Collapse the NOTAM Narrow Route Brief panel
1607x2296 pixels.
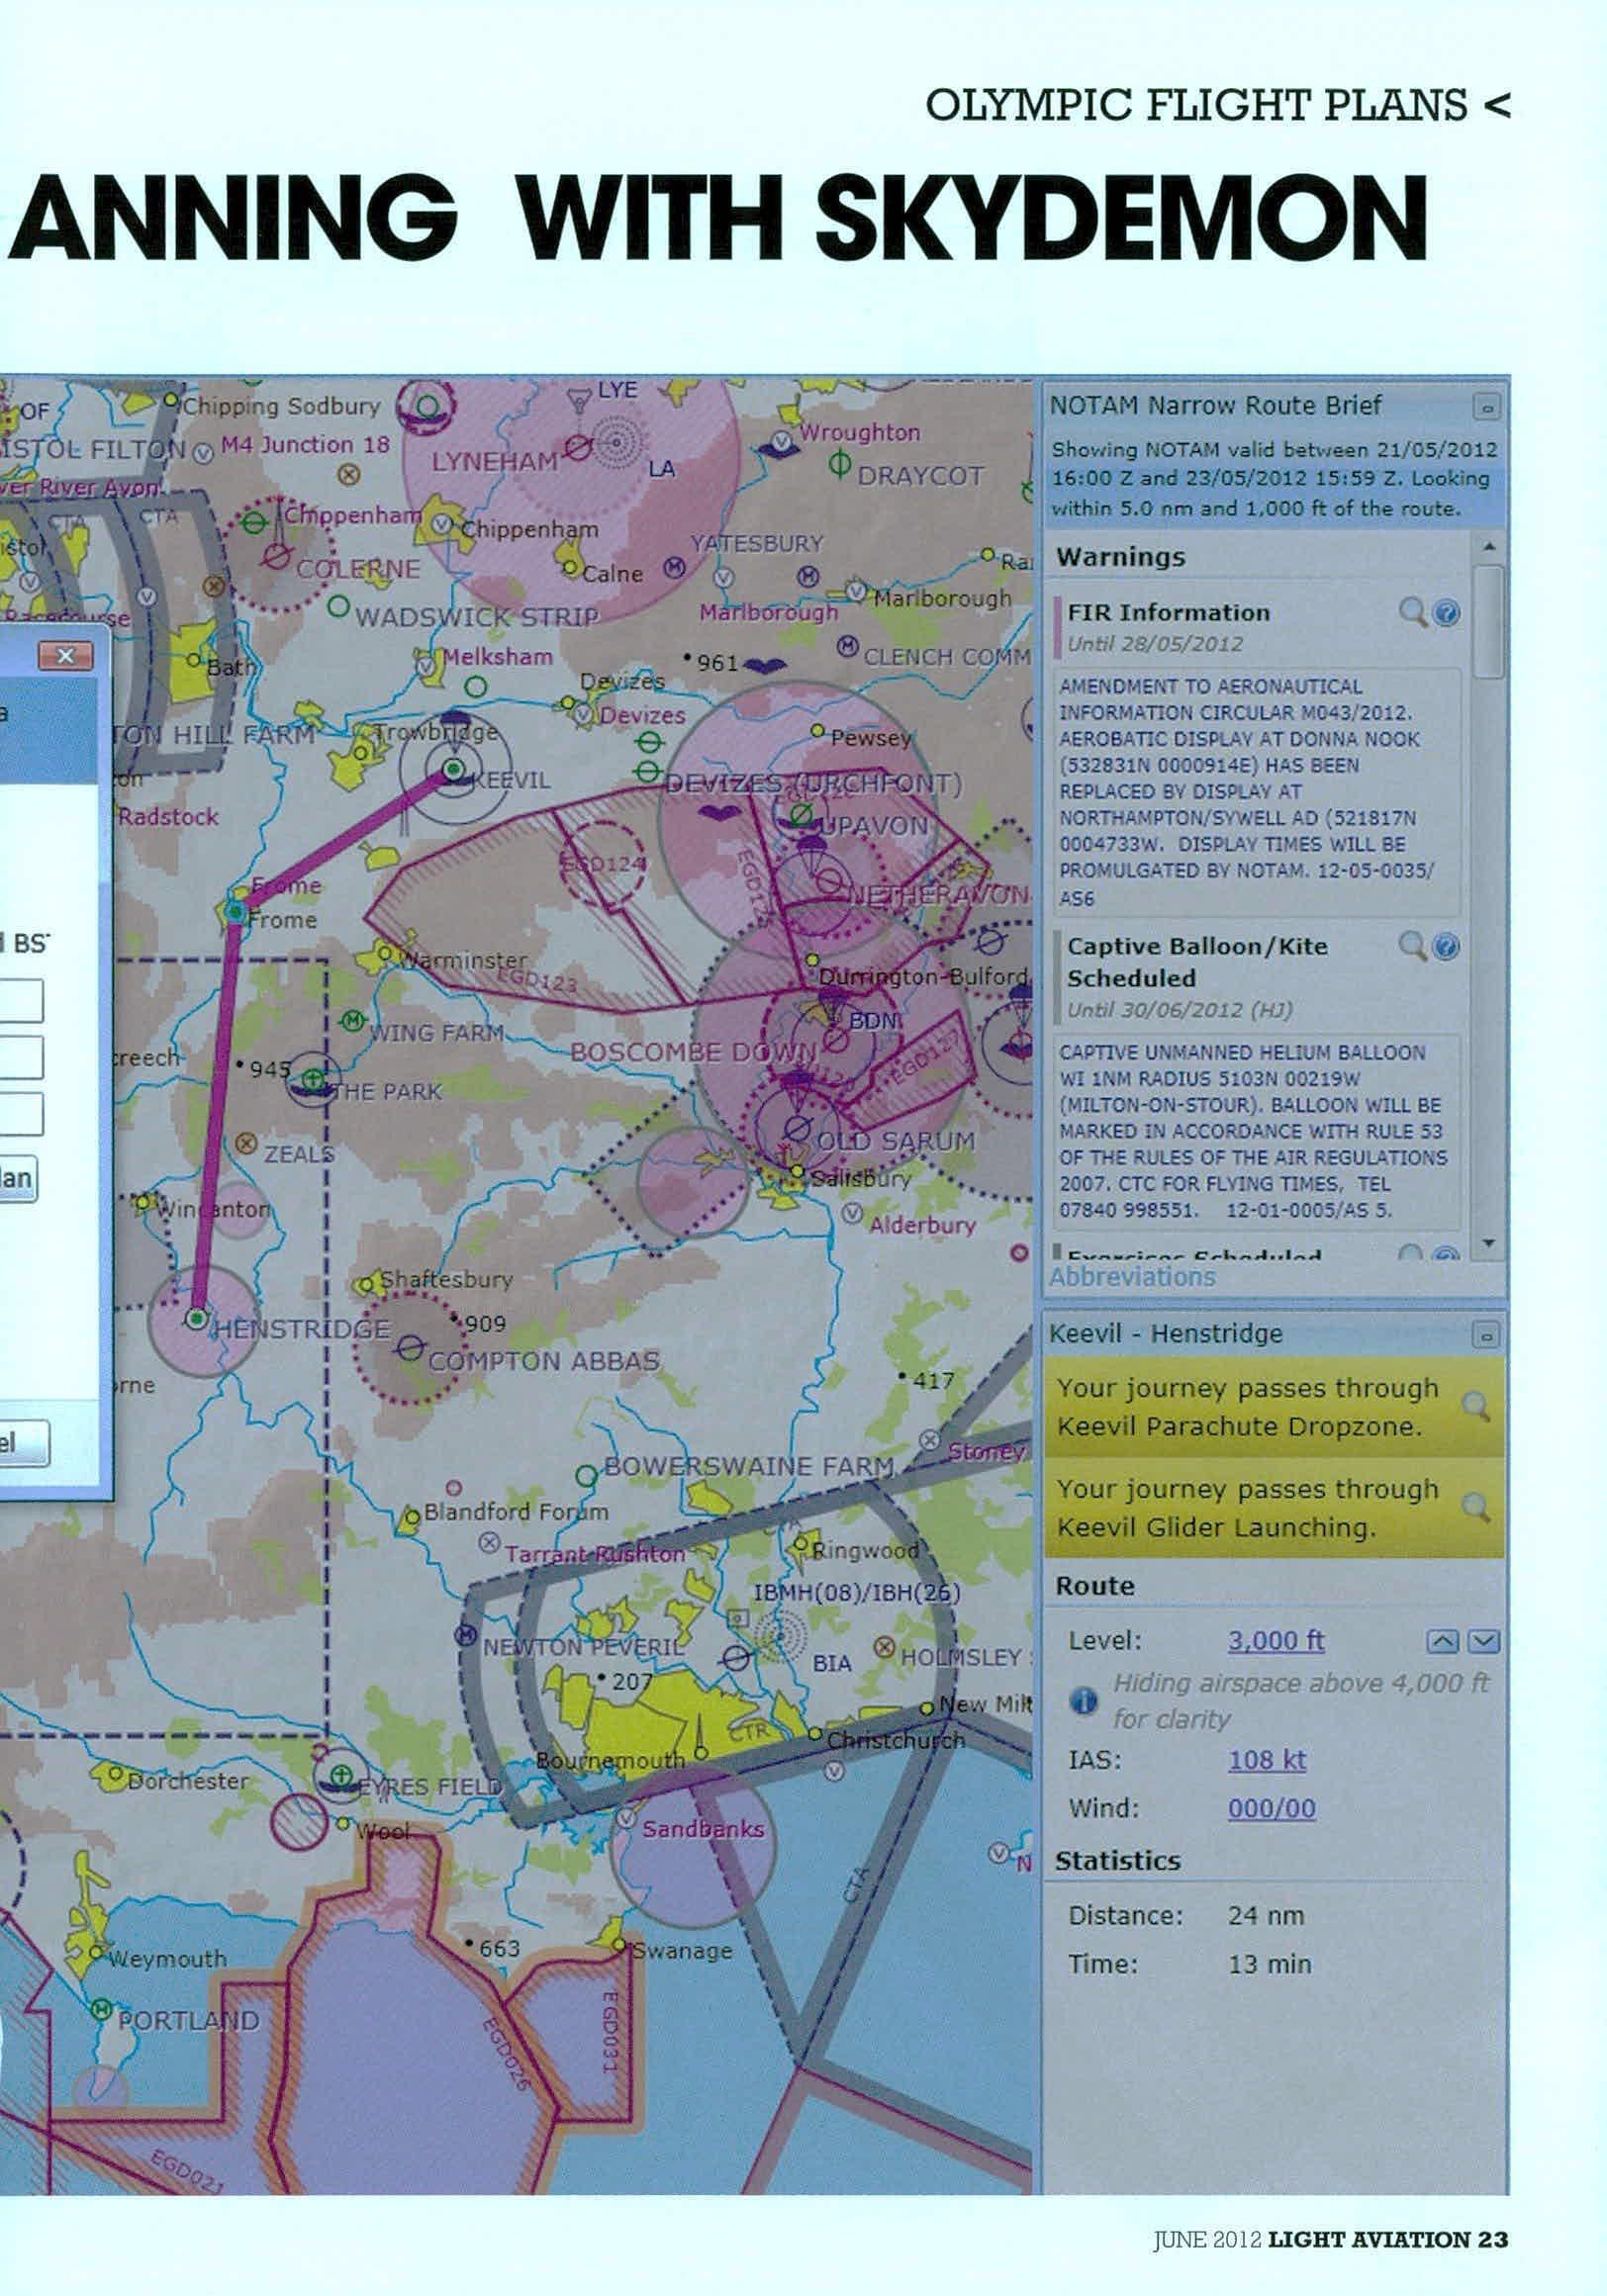pos(1487,406)
